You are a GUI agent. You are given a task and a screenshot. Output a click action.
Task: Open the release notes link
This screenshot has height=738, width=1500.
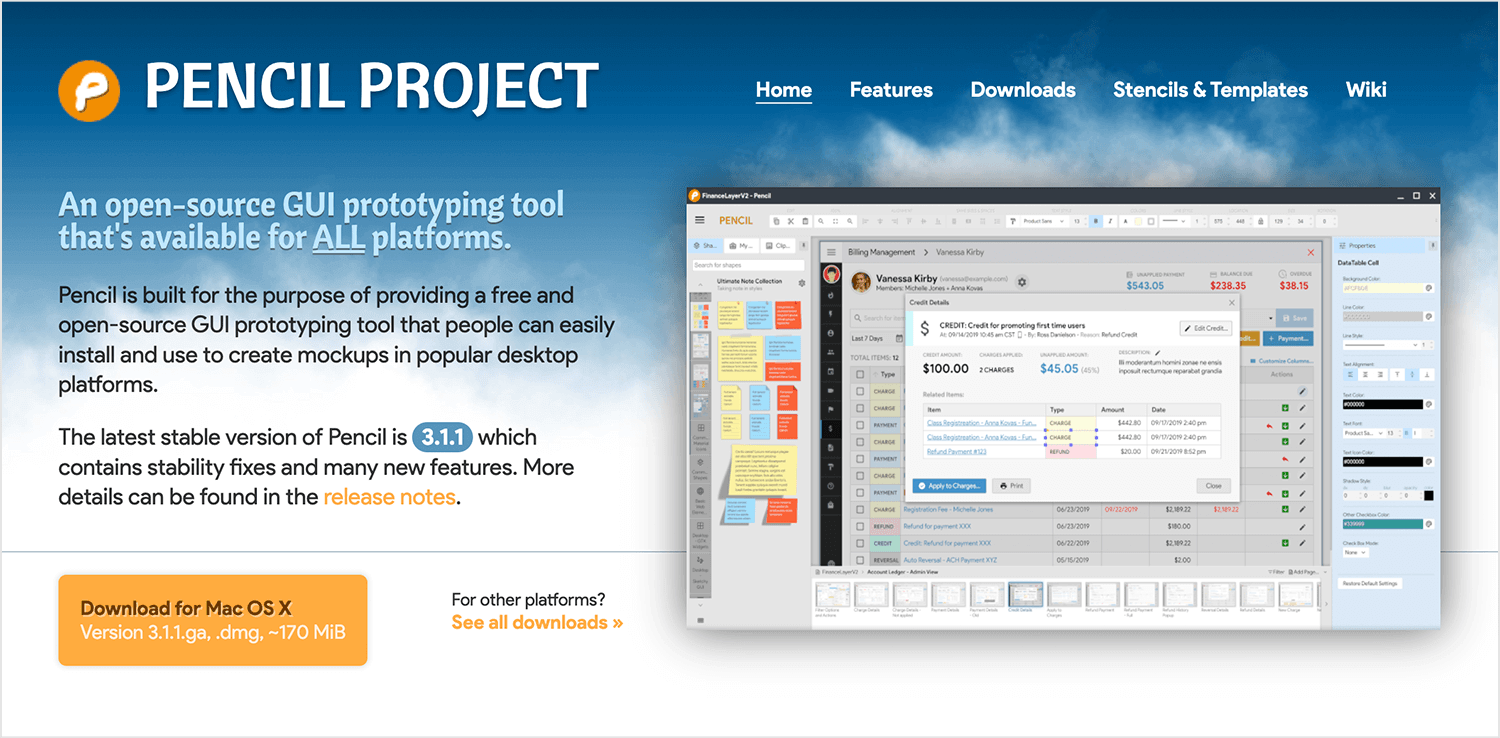pos(390,497)
